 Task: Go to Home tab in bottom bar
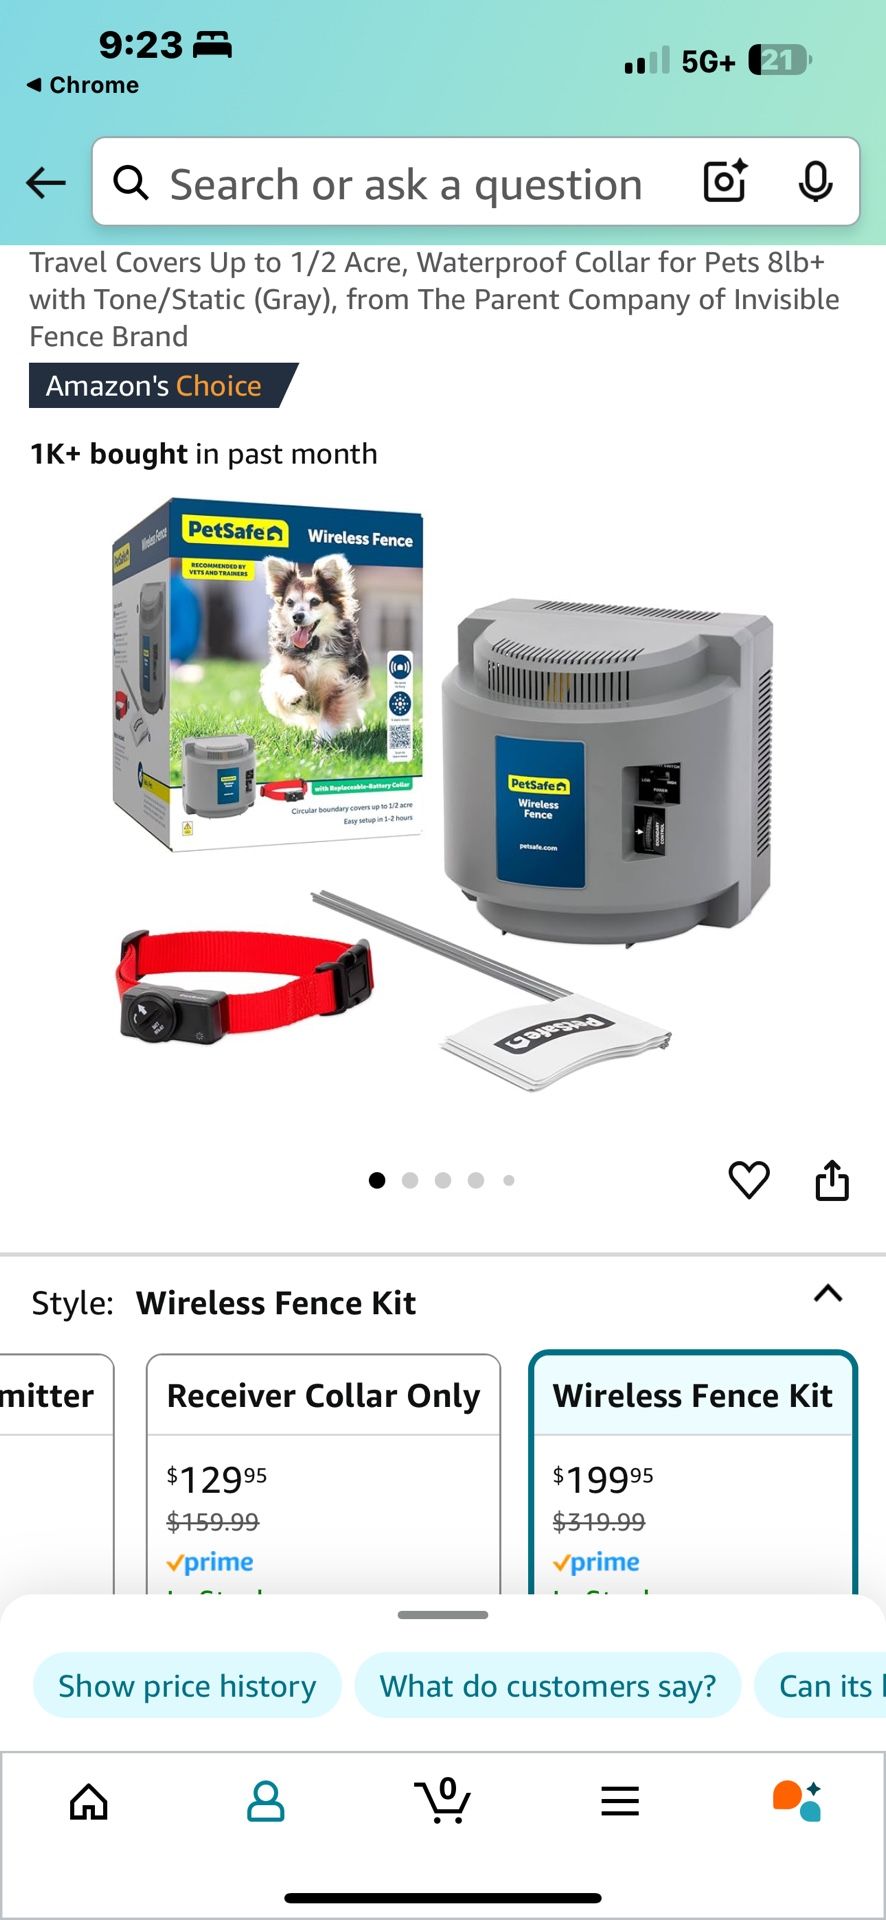coord(89,1802)
